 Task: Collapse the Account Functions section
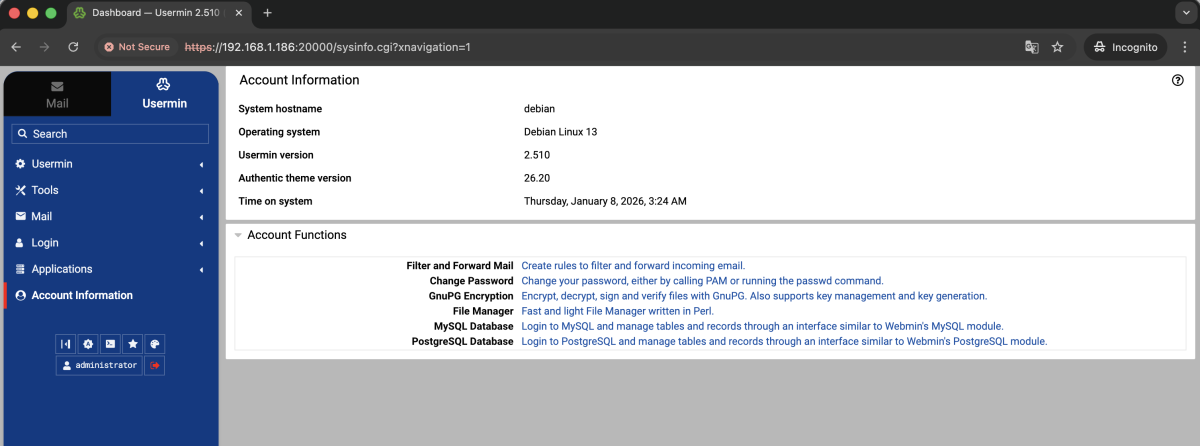(238, 235)
